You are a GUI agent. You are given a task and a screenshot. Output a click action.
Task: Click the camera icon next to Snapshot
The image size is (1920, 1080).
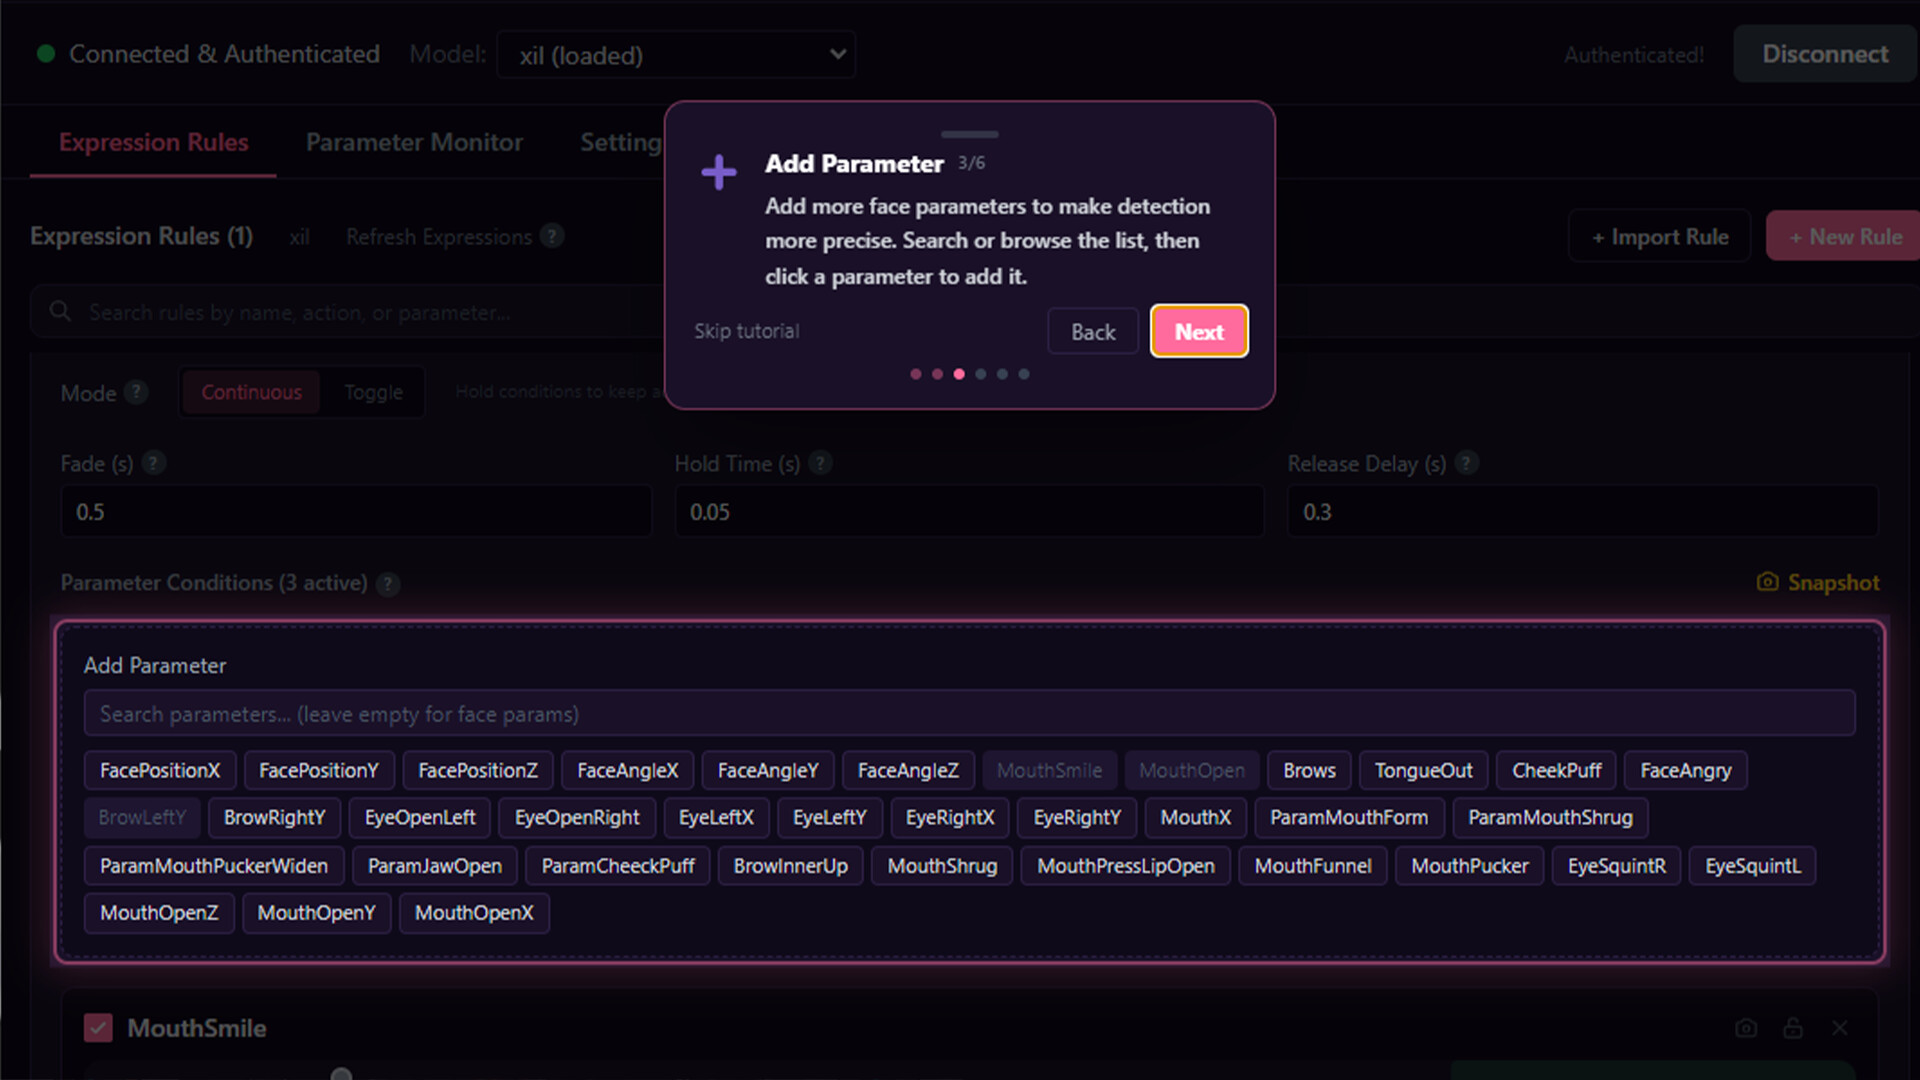coord(1767,582)
